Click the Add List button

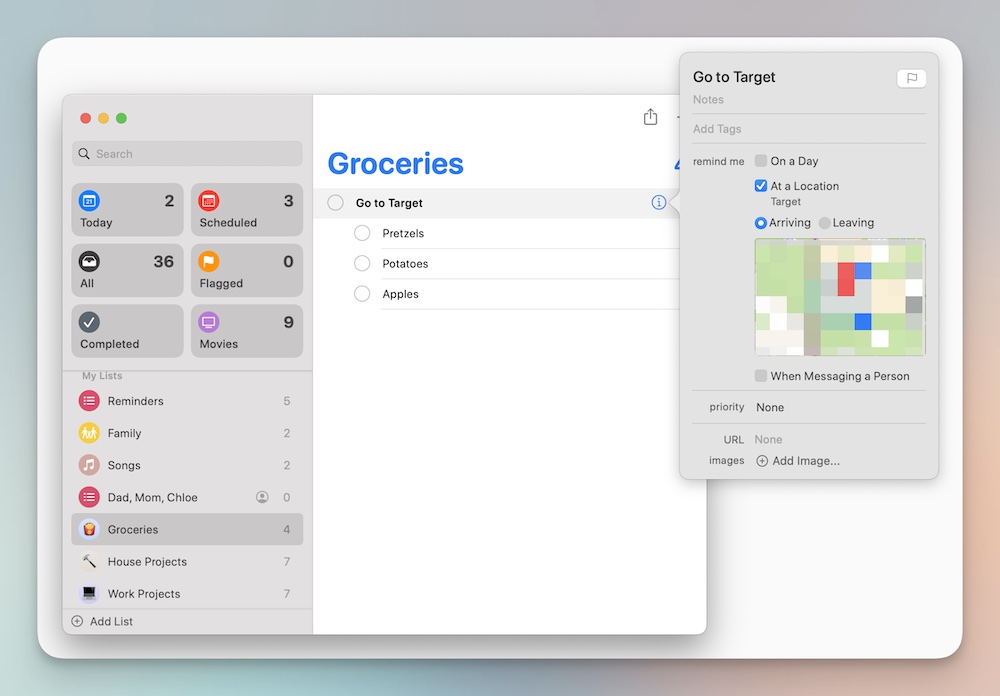[x=103, y=621]
